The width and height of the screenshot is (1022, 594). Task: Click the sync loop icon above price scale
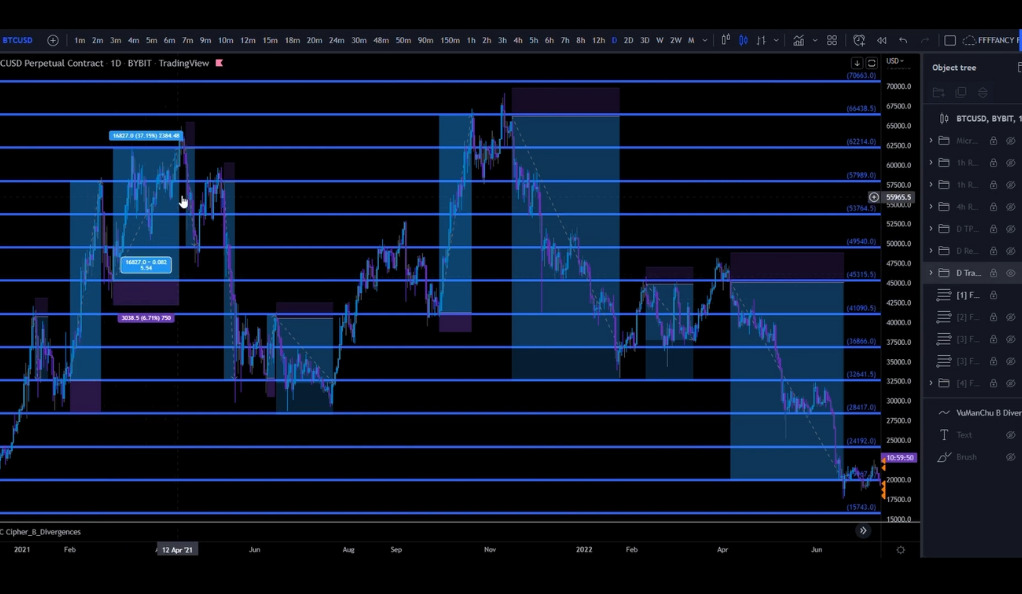coord(871,63)
